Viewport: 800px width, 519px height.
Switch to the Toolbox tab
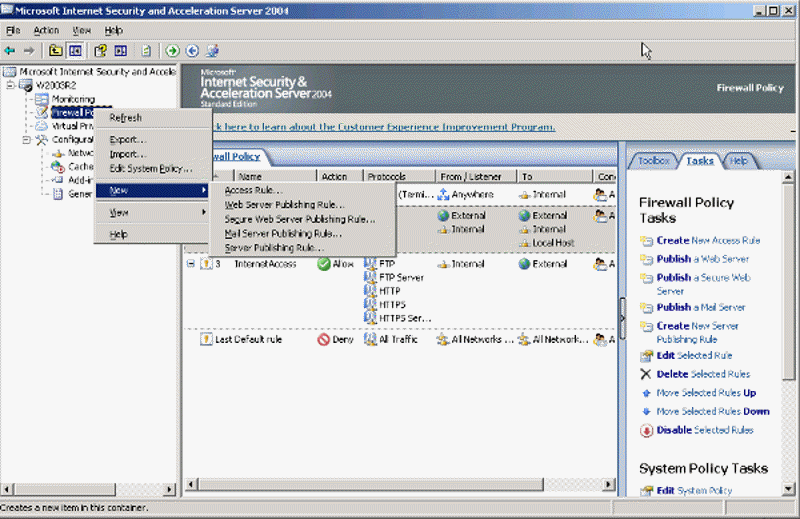[654, 161]
